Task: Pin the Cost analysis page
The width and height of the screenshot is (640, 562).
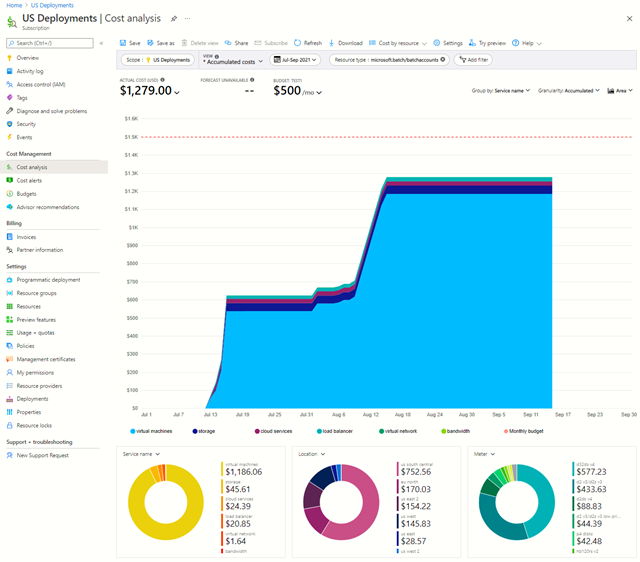Action: coord(173,18)
